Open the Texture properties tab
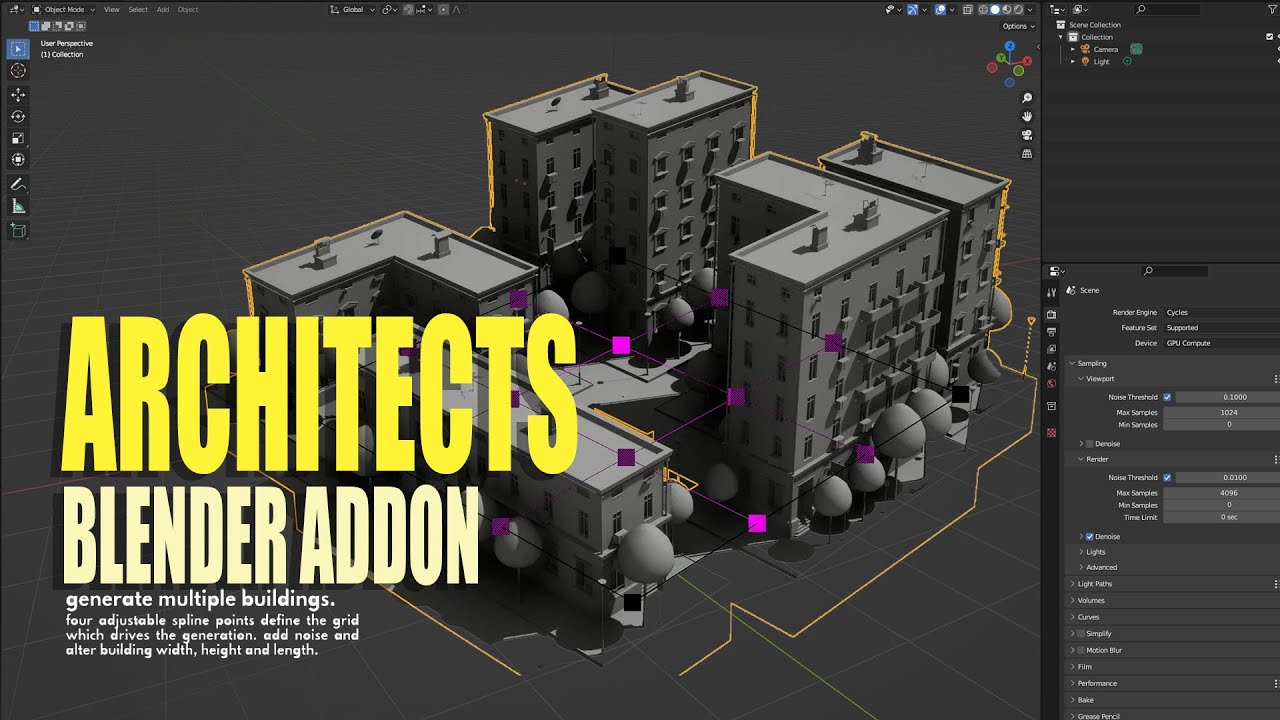The width and height of the screenshot is (1280, 720). pos(1051,432)
